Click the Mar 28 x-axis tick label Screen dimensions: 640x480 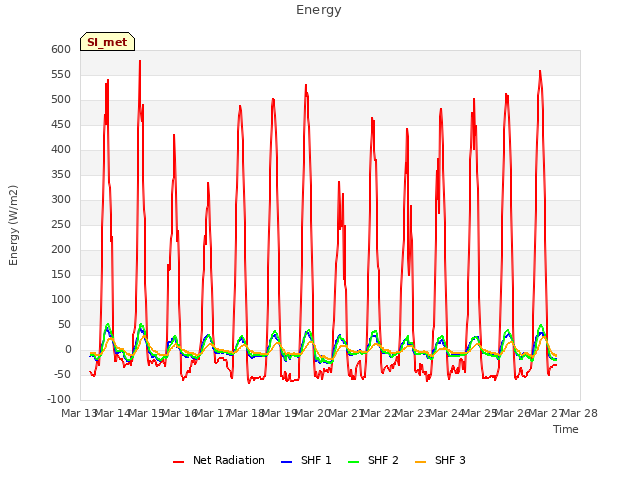[580, 413]
